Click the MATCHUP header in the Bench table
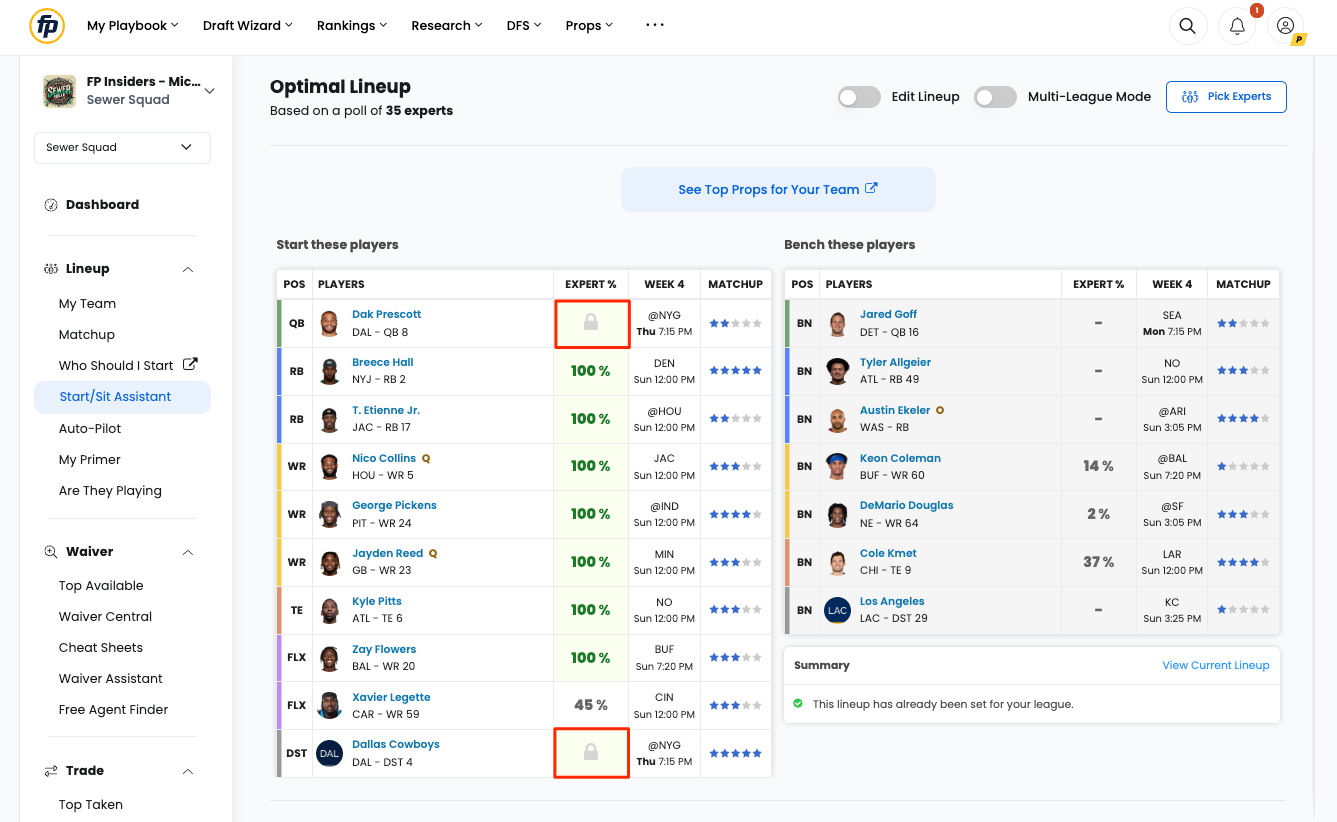Image resolution: width=1337 pixels, height=822 pixels. tap(1243, 284)
